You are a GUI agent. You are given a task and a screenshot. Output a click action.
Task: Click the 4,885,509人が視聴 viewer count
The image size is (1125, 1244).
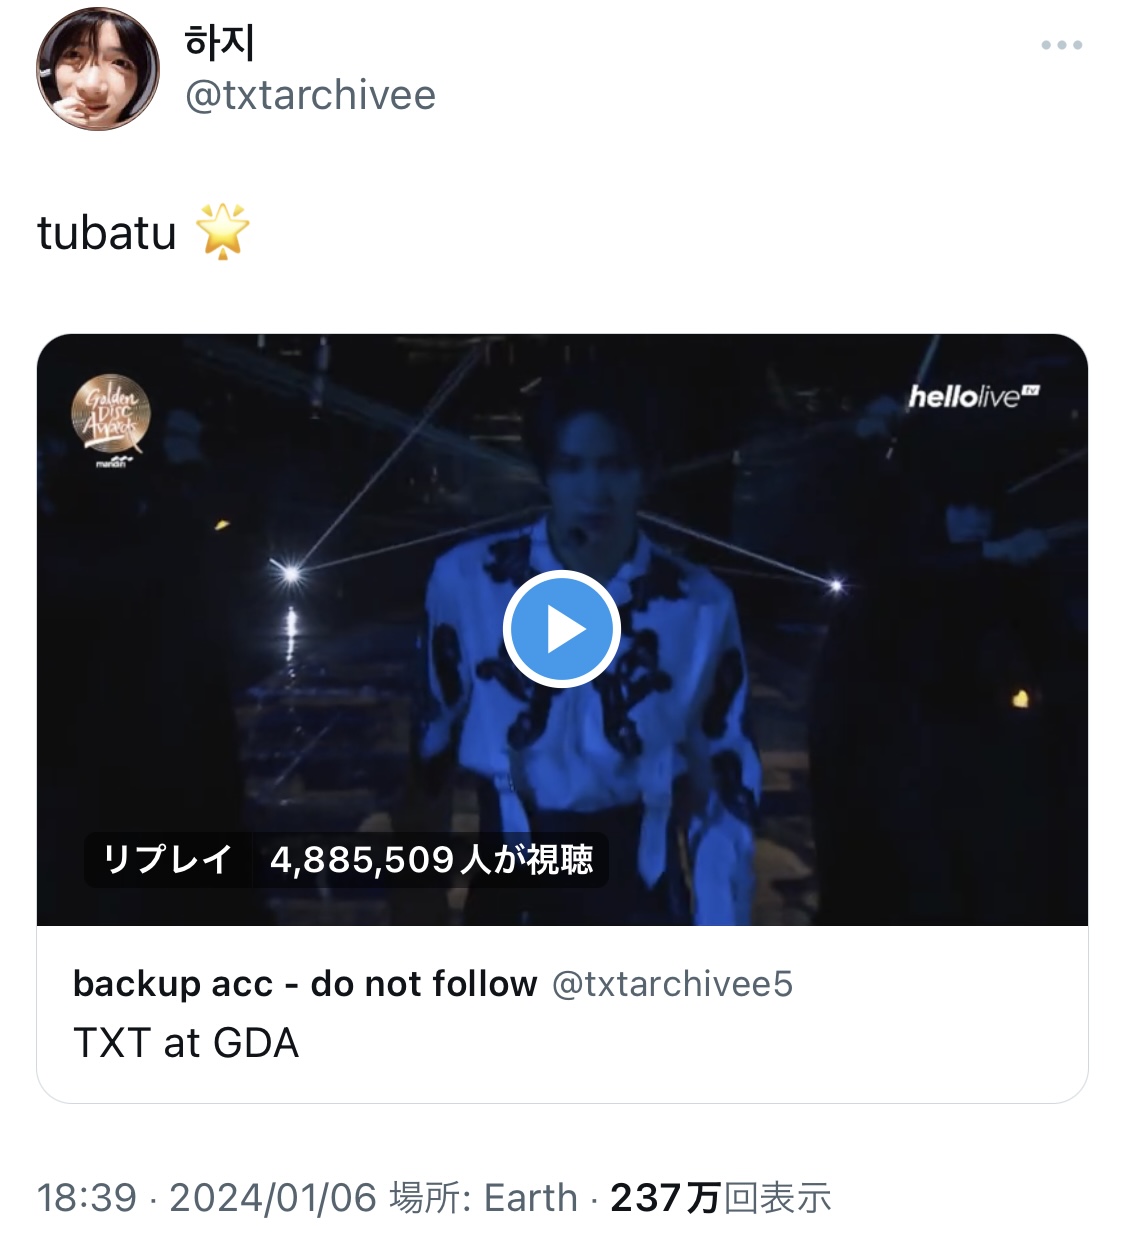point(431,859)
